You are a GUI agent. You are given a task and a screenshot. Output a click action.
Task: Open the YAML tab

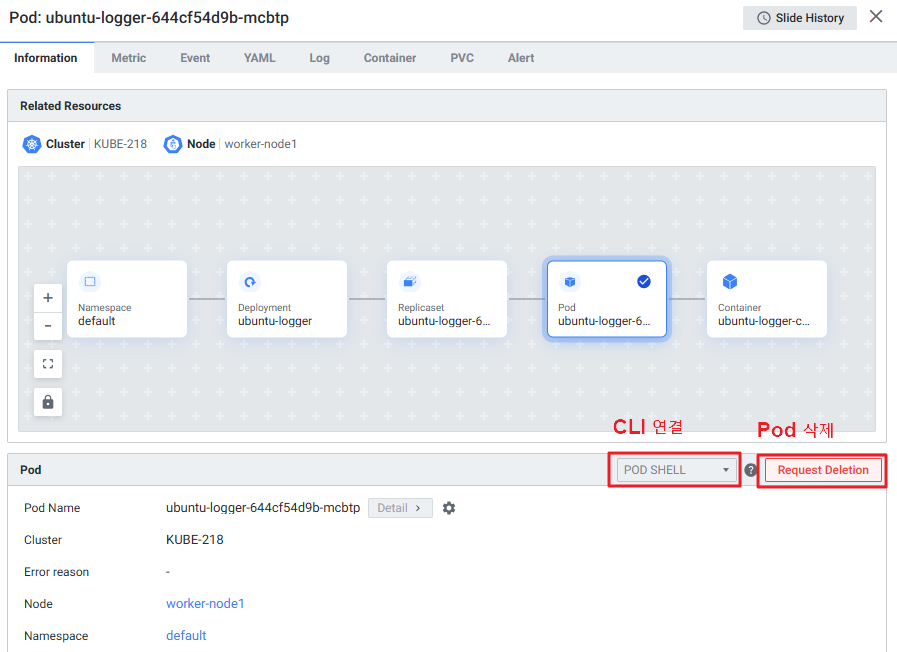(x=260, y=58)
